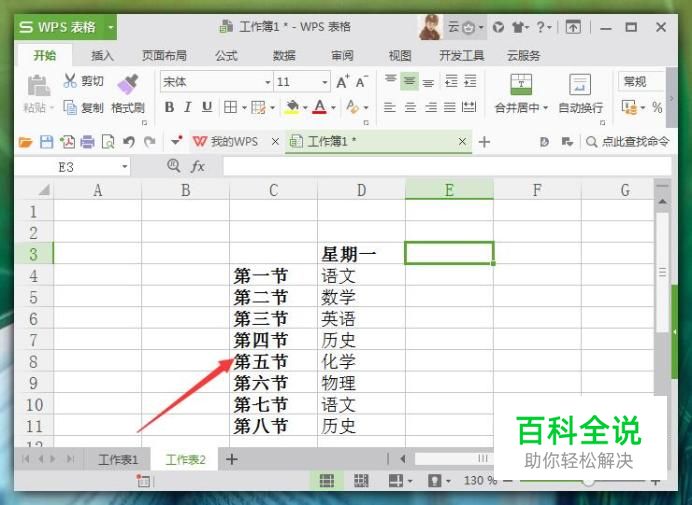
Task: Switch to 审阅 ribbon tab
Action: coord(342,56)
